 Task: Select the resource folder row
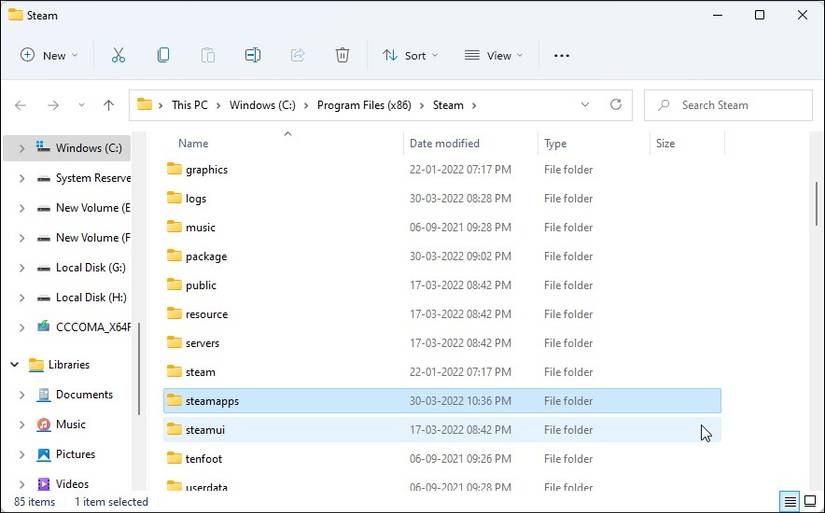pyautogui.click(x=442, y=314)
